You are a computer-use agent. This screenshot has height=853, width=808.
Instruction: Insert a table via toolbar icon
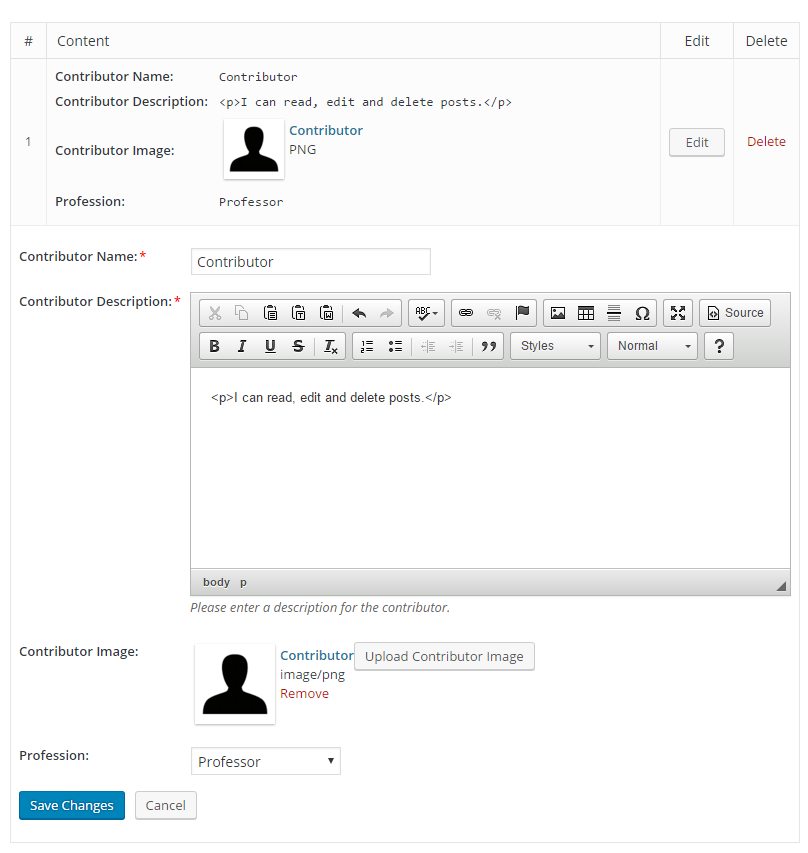[586, 313]
